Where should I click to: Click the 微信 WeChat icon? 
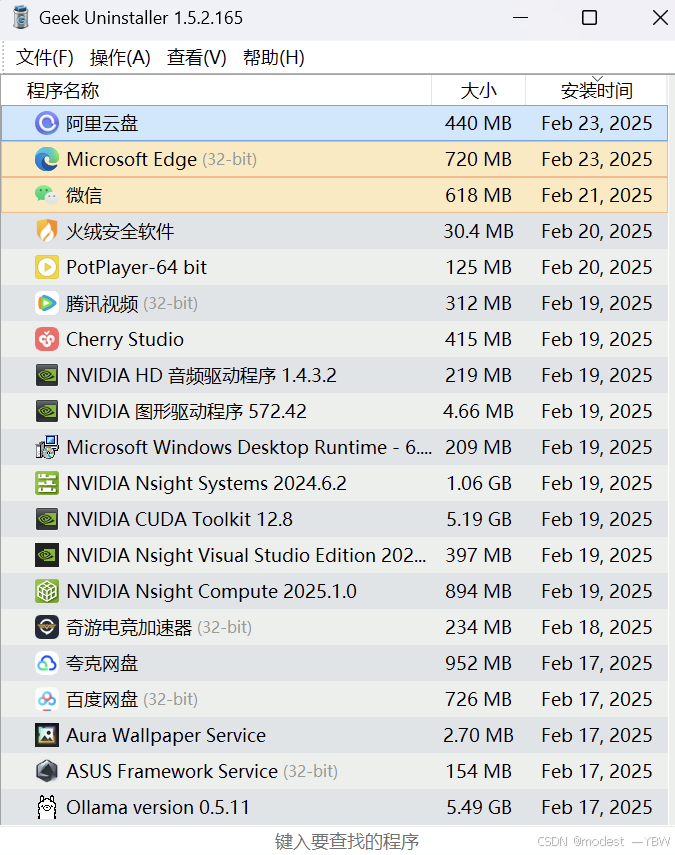(x=47, y=195)
